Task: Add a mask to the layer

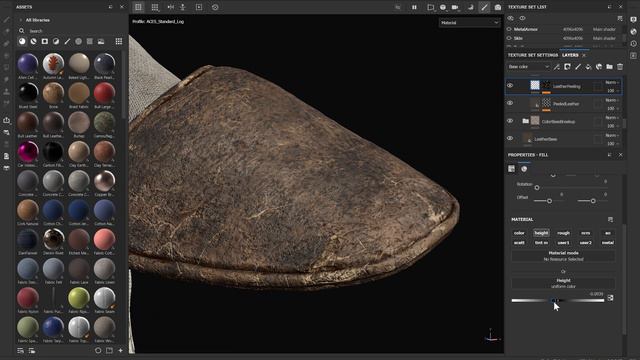Action: click(567, 67)
